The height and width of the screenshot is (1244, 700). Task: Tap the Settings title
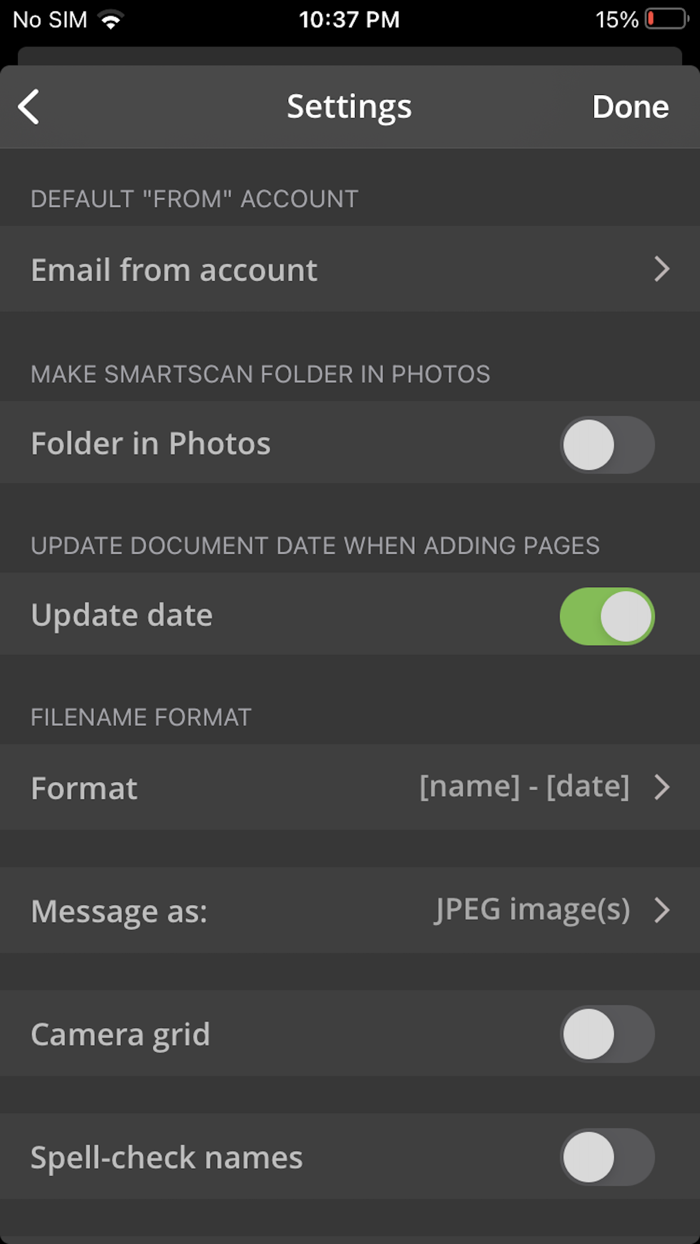tap(349, 106)
